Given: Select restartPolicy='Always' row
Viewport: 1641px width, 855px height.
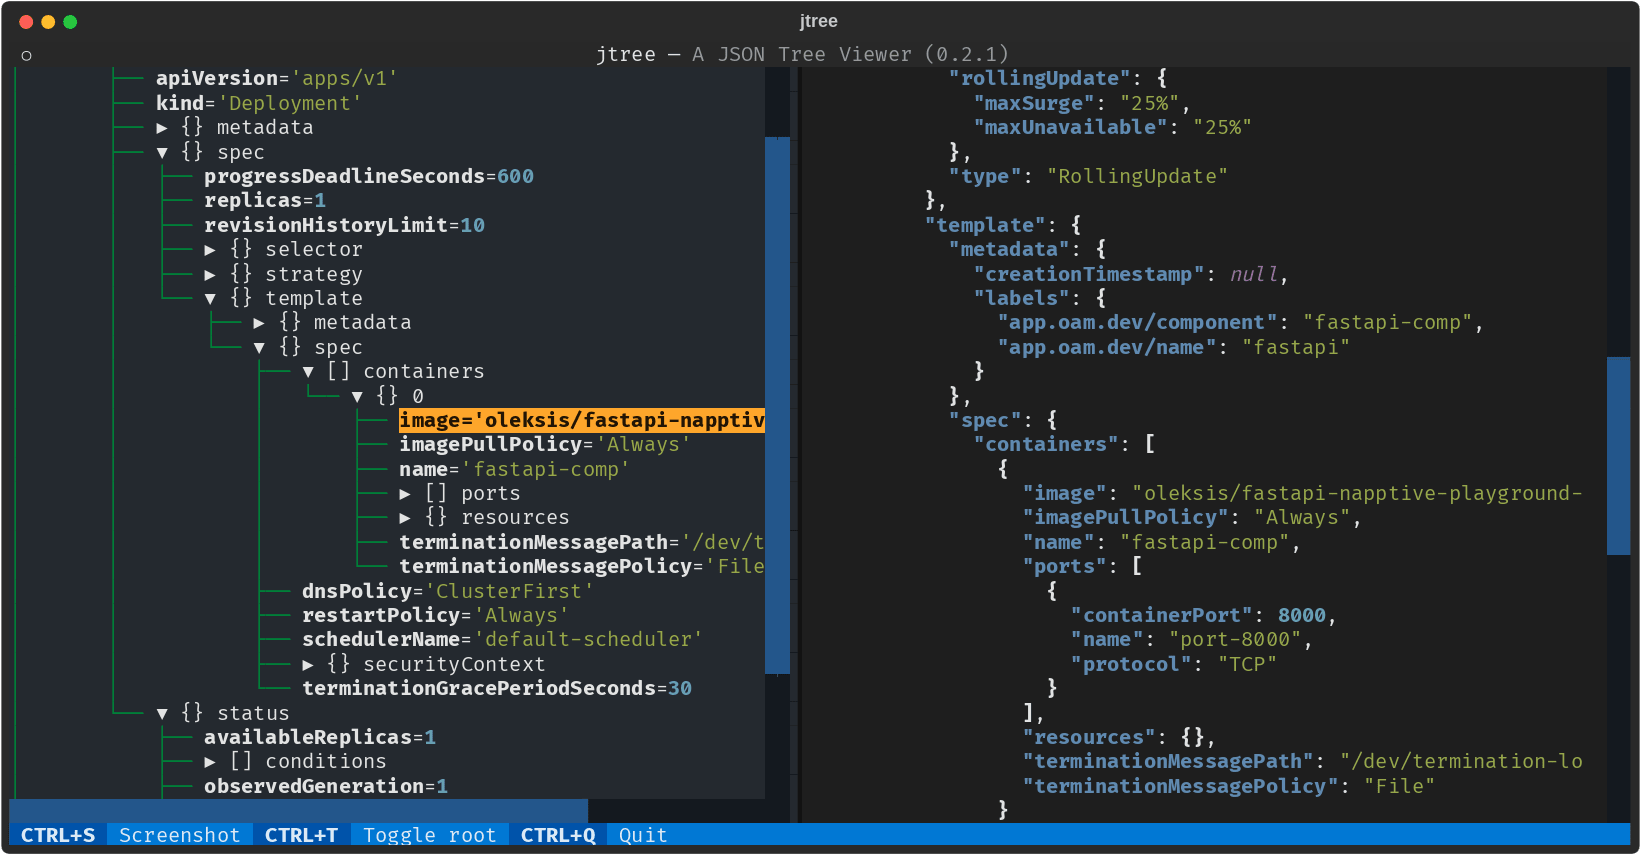Looking at the screenshot, I should click(436, 616).
